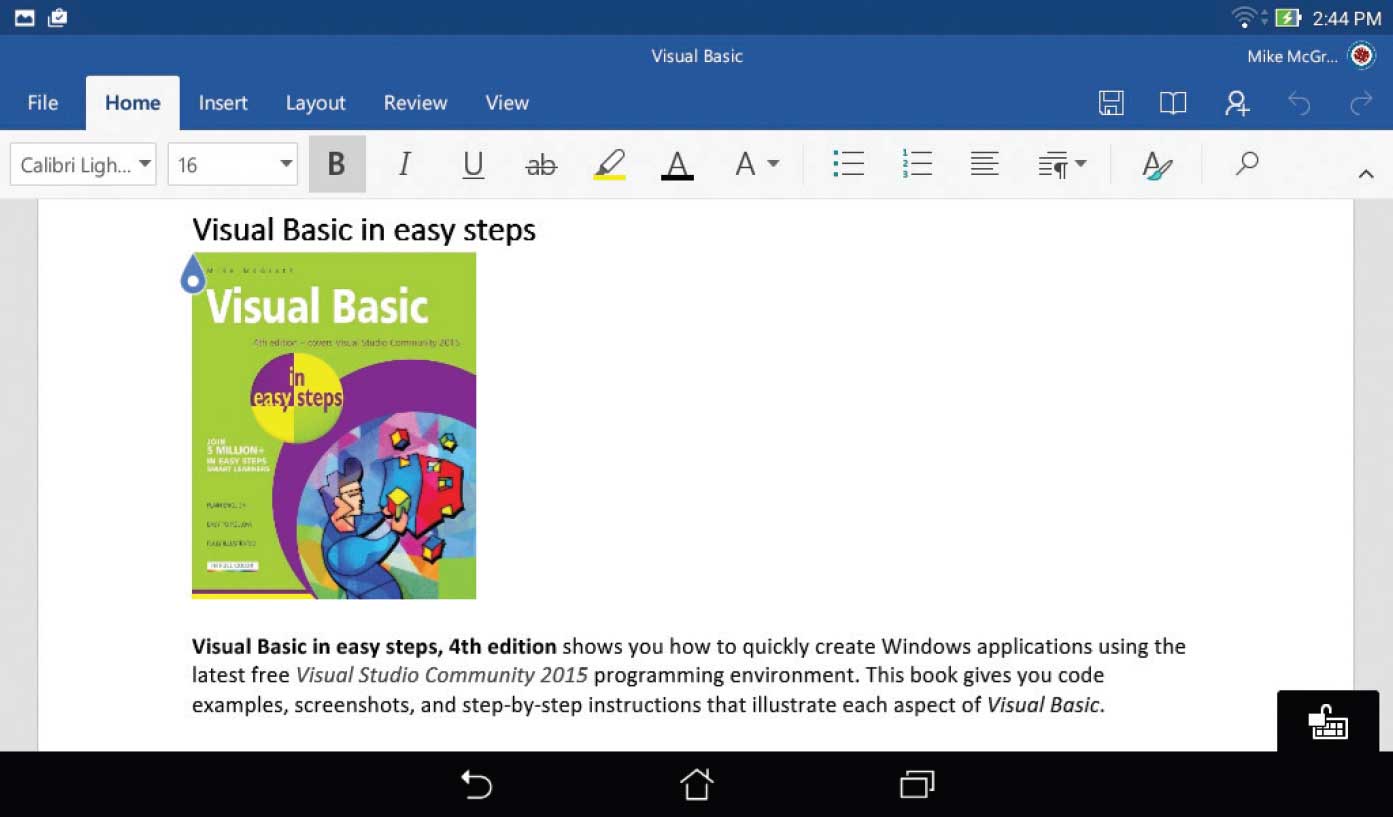
Task: Click the bold text 'Visual Basic in easy steps, 4th edition'
Action: [x=374, y=646]
